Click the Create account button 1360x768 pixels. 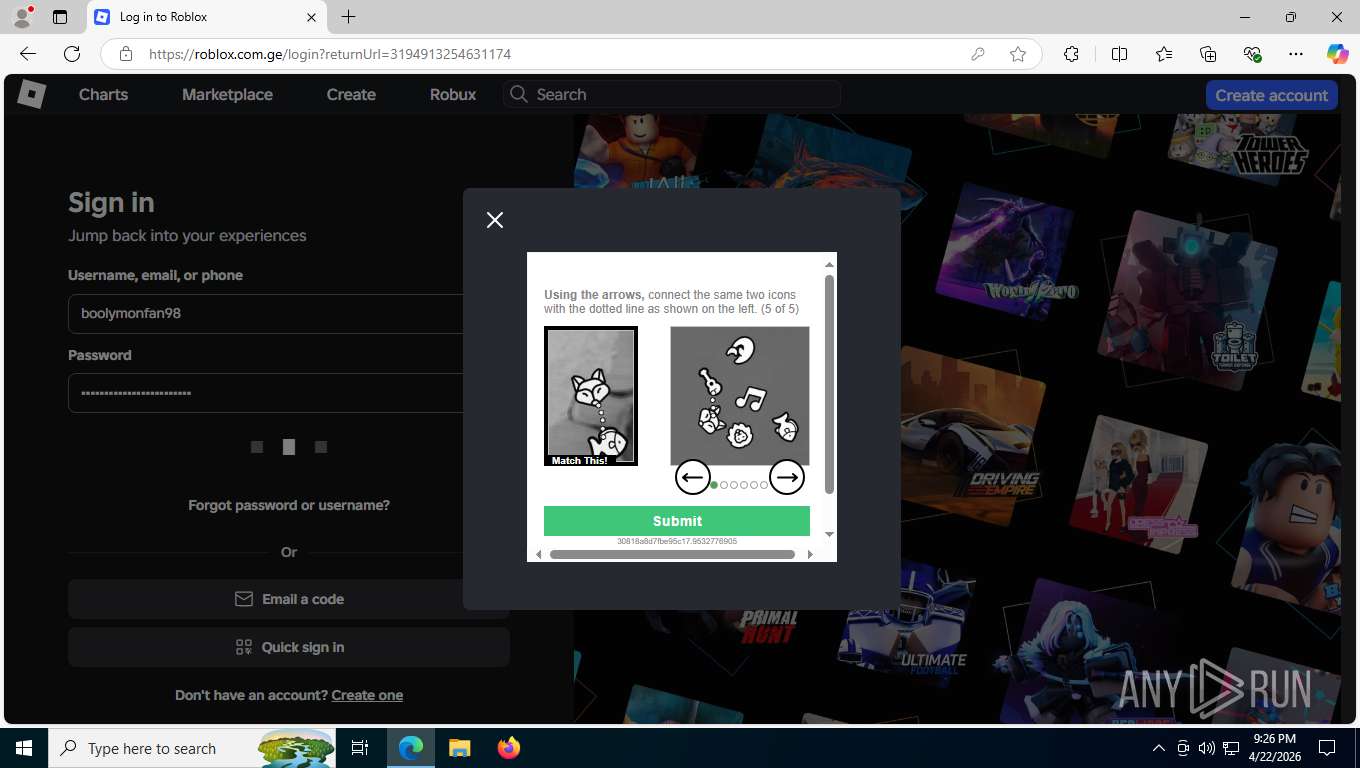click(1271, 95)
